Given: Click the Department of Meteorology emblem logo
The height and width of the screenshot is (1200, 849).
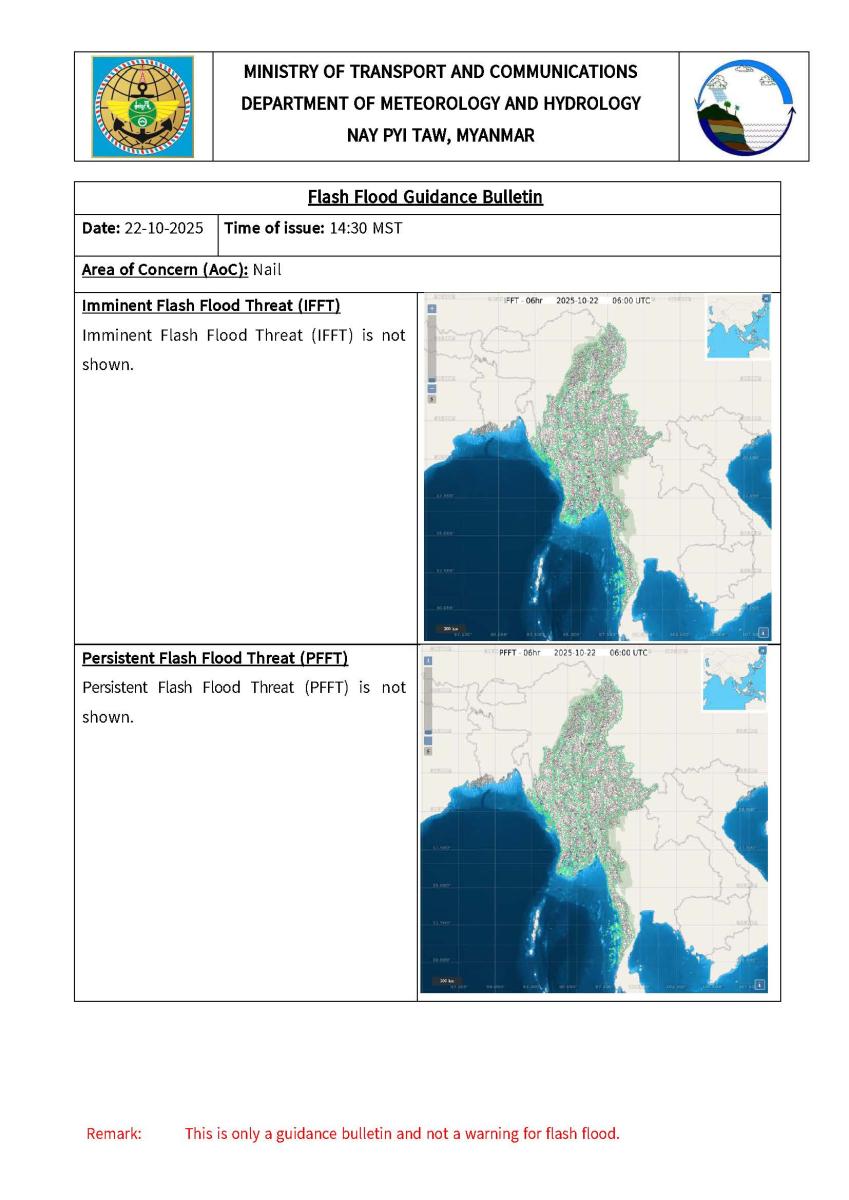Looking at the screenshot, I should click(143, 107).
